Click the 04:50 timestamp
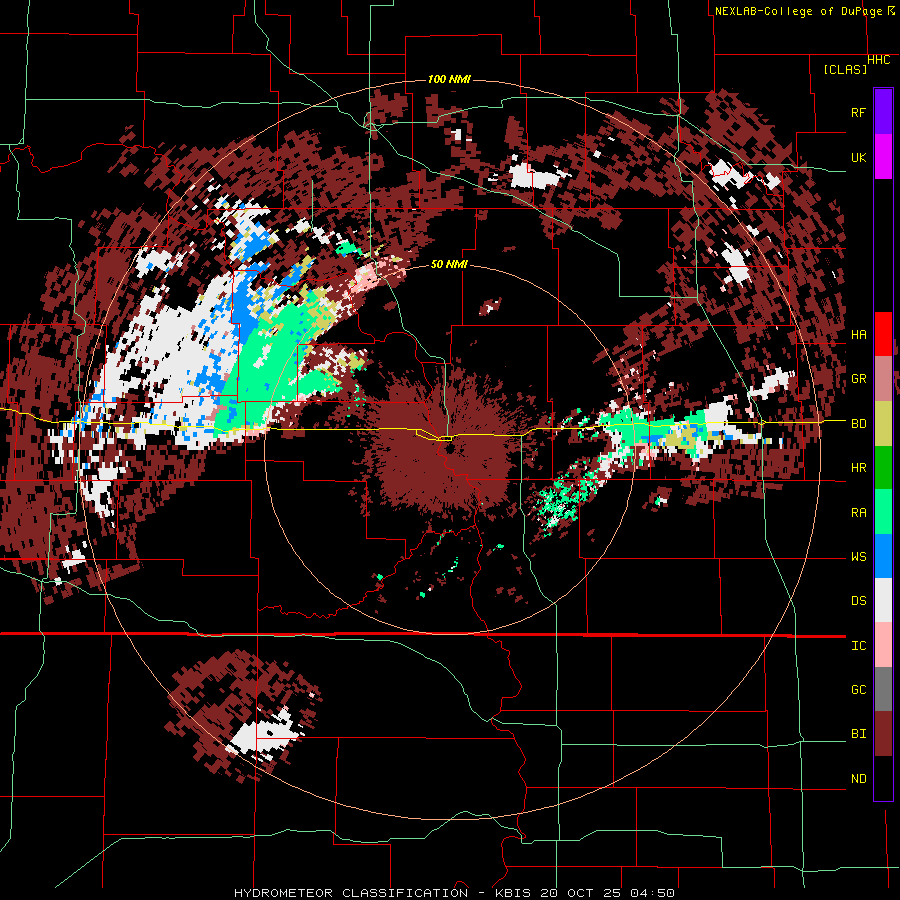 (651, 893)
